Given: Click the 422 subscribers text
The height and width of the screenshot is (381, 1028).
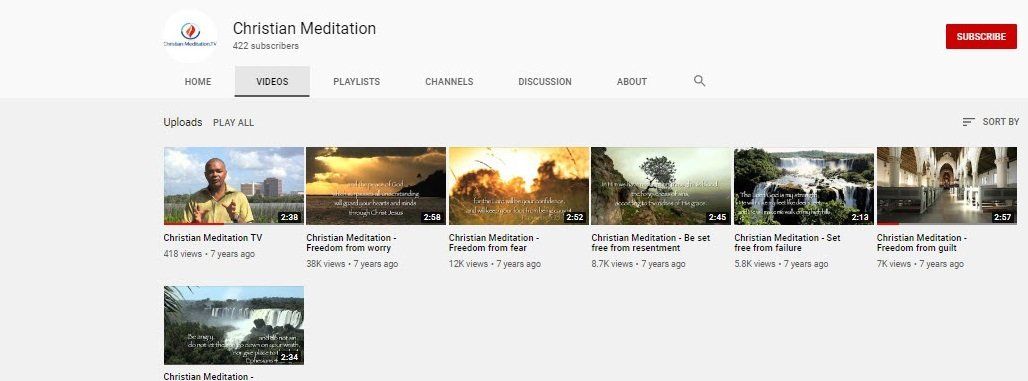Looking at the screenshot, I should click(266, 46).
